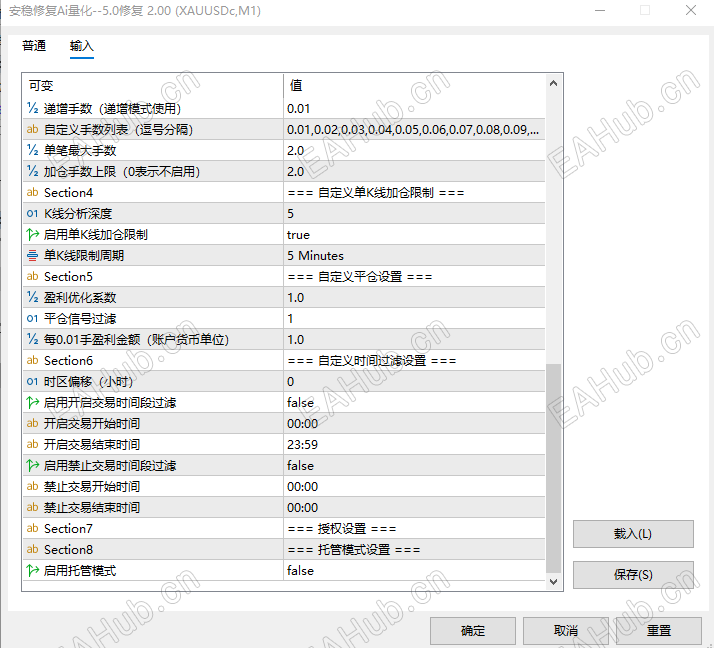Click the ab icon next to Section8

click(x=32, y=549)
